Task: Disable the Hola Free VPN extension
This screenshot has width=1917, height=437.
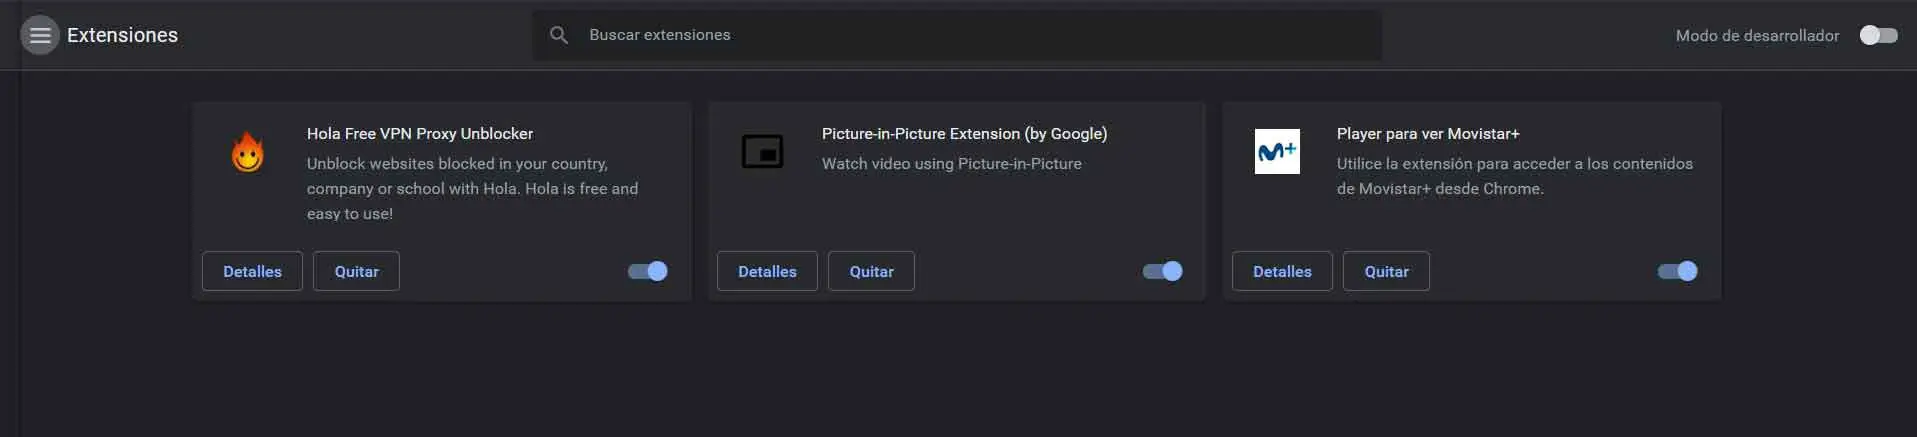Action: pos(648,271)
